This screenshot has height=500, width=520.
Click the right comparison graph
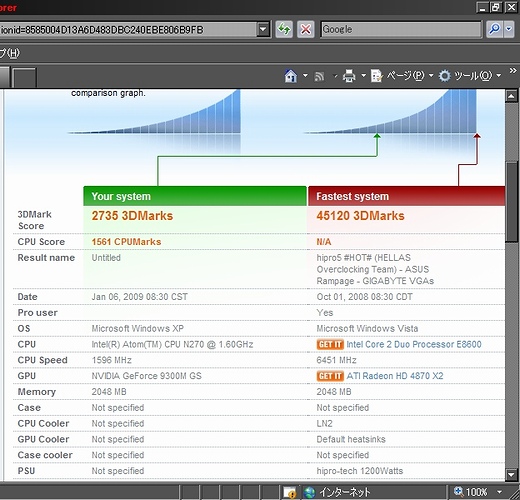(390, 112)
